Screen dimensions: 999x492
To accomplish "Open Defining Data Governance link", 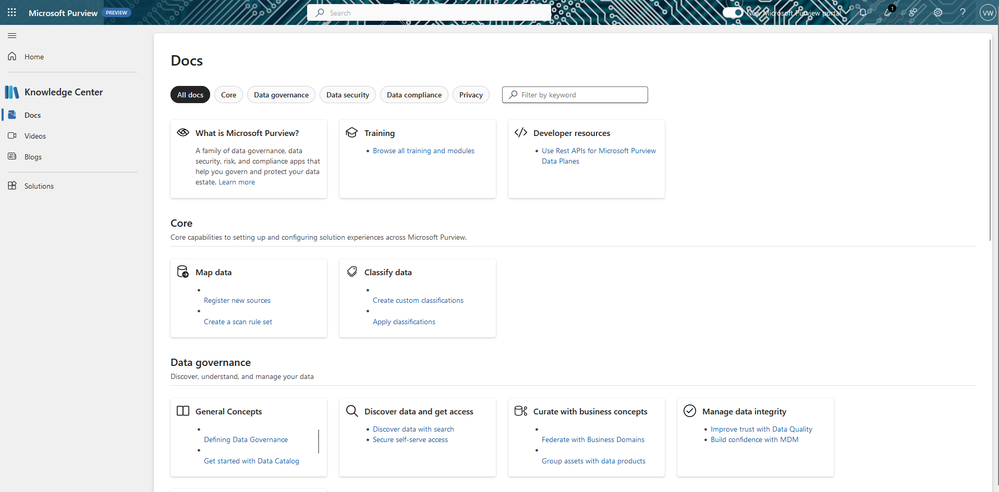I will point(246,440).
